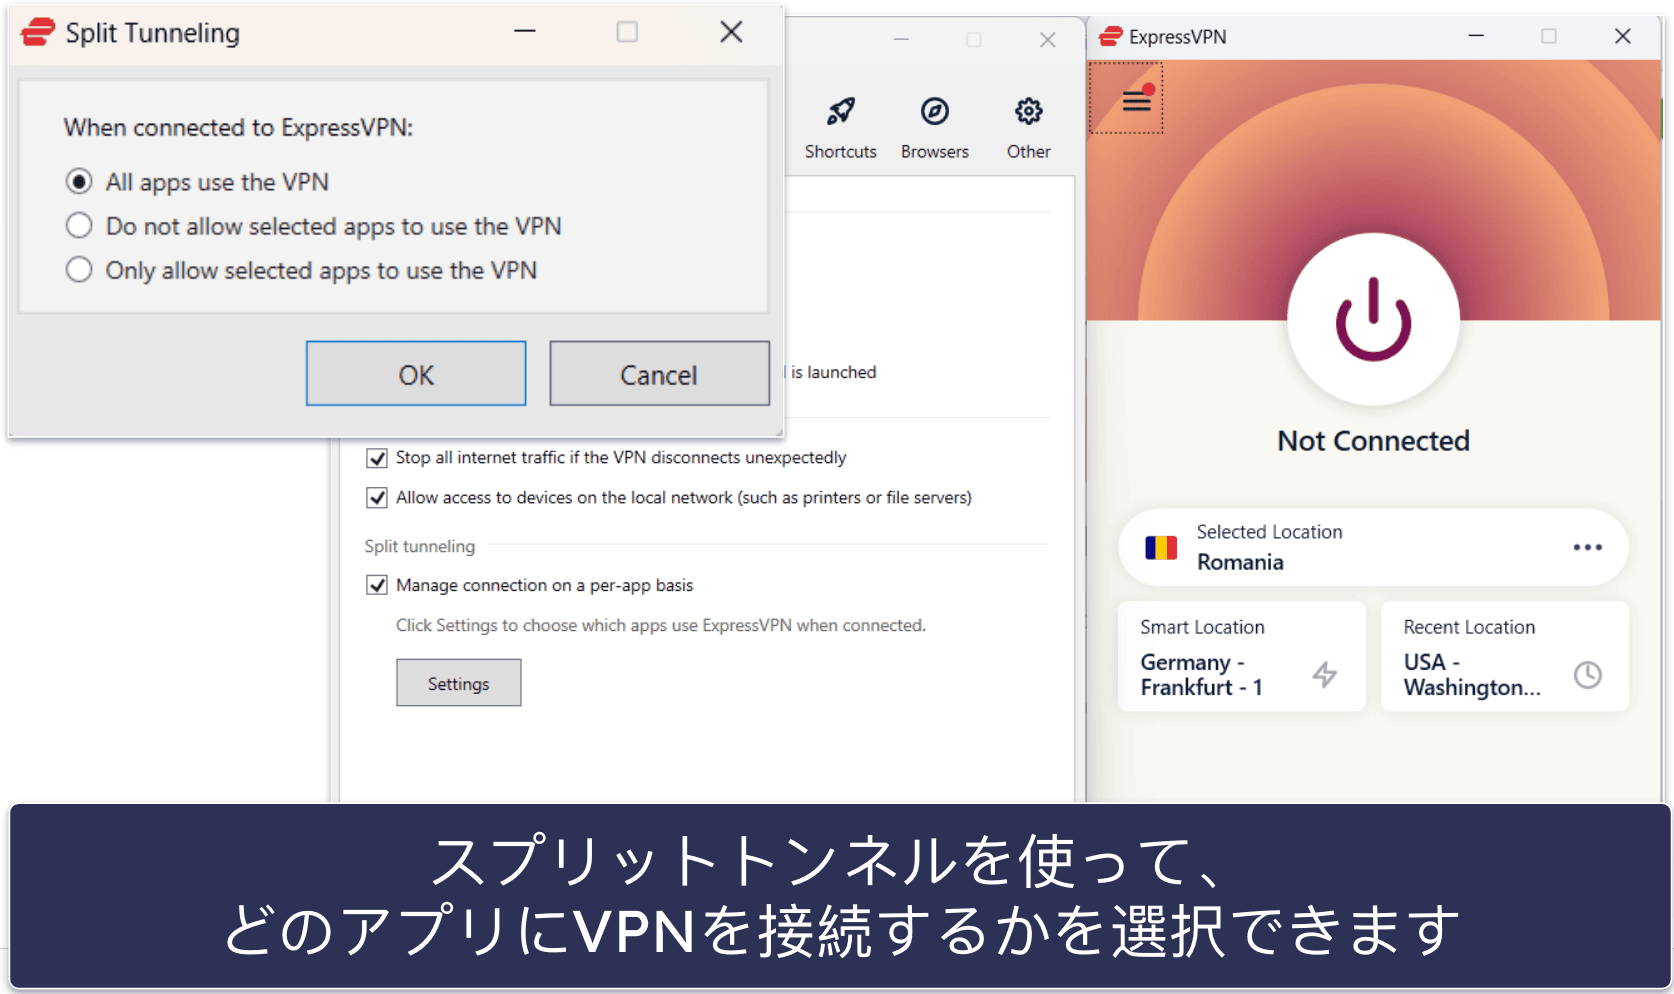Screen dimensions: 1674x994
Task: Click 'When connected to ExpressVPN:' label
Action: (238, 128)
